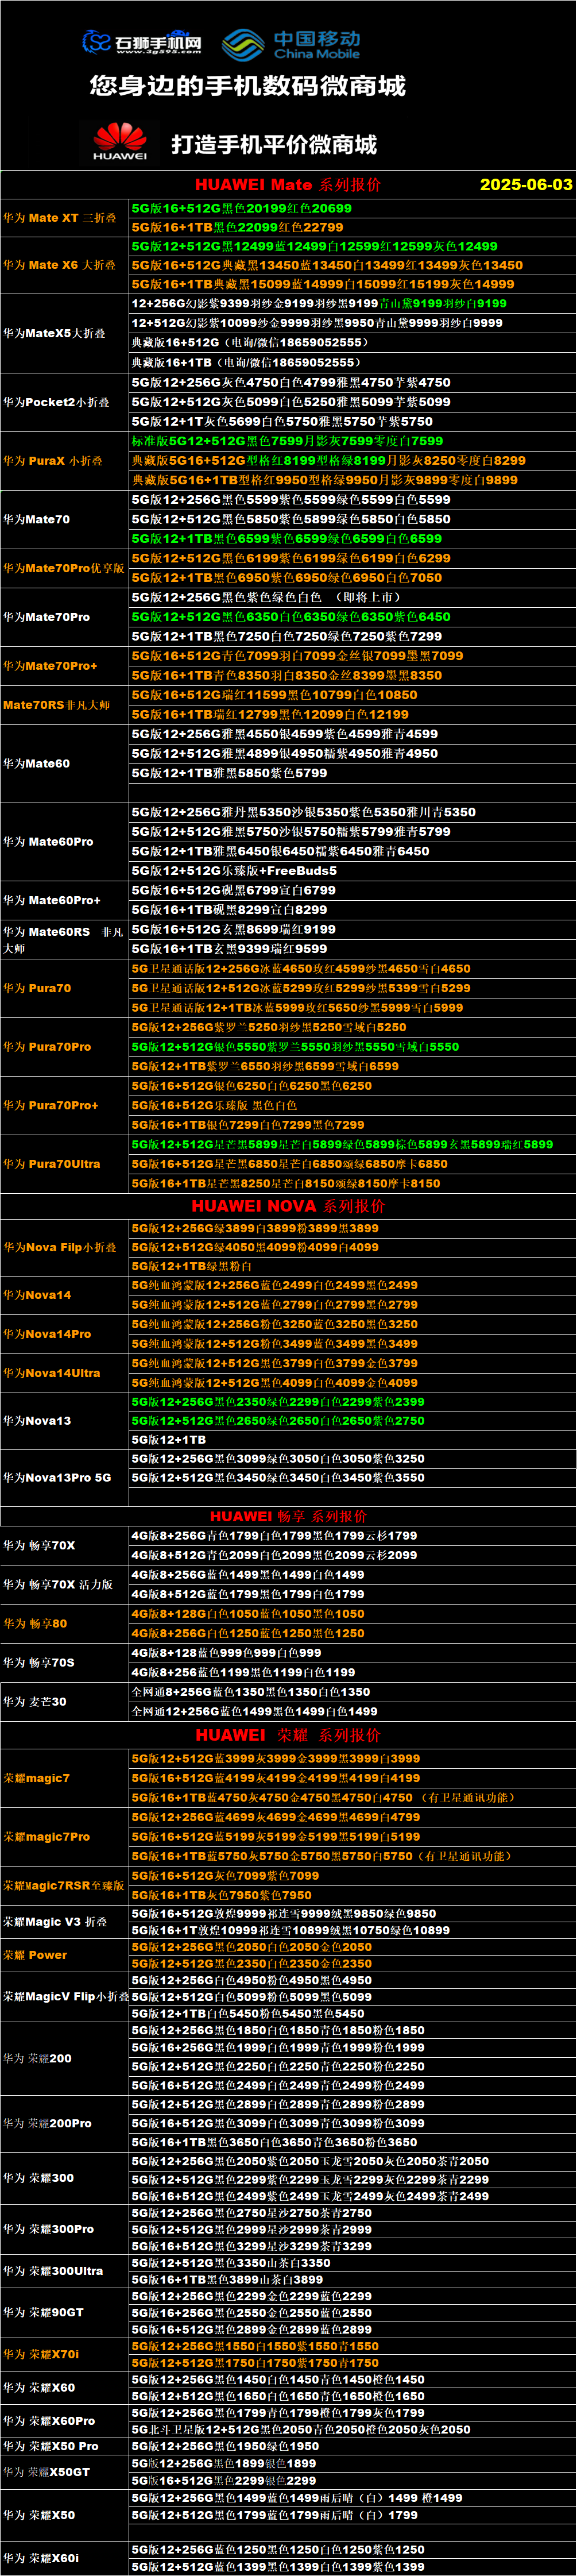Click the 华为 畅享70X 活力版 model cell
The width and height of the screenshot is (577, 2576).
tap(65, 1585)
